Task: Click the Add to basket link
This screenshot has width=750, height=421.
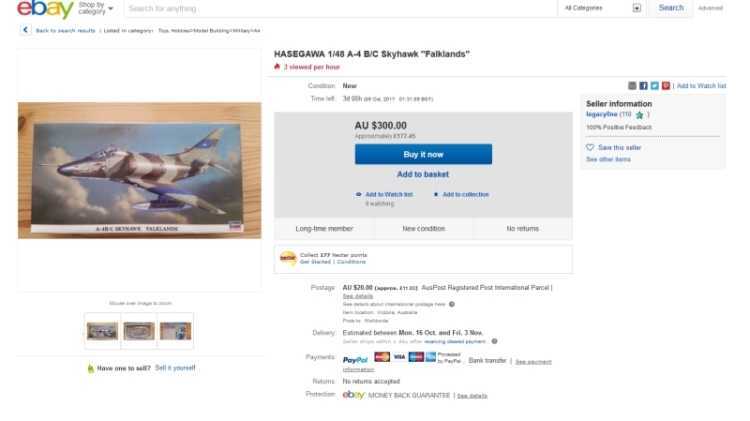Action: (x=423, y=175)
